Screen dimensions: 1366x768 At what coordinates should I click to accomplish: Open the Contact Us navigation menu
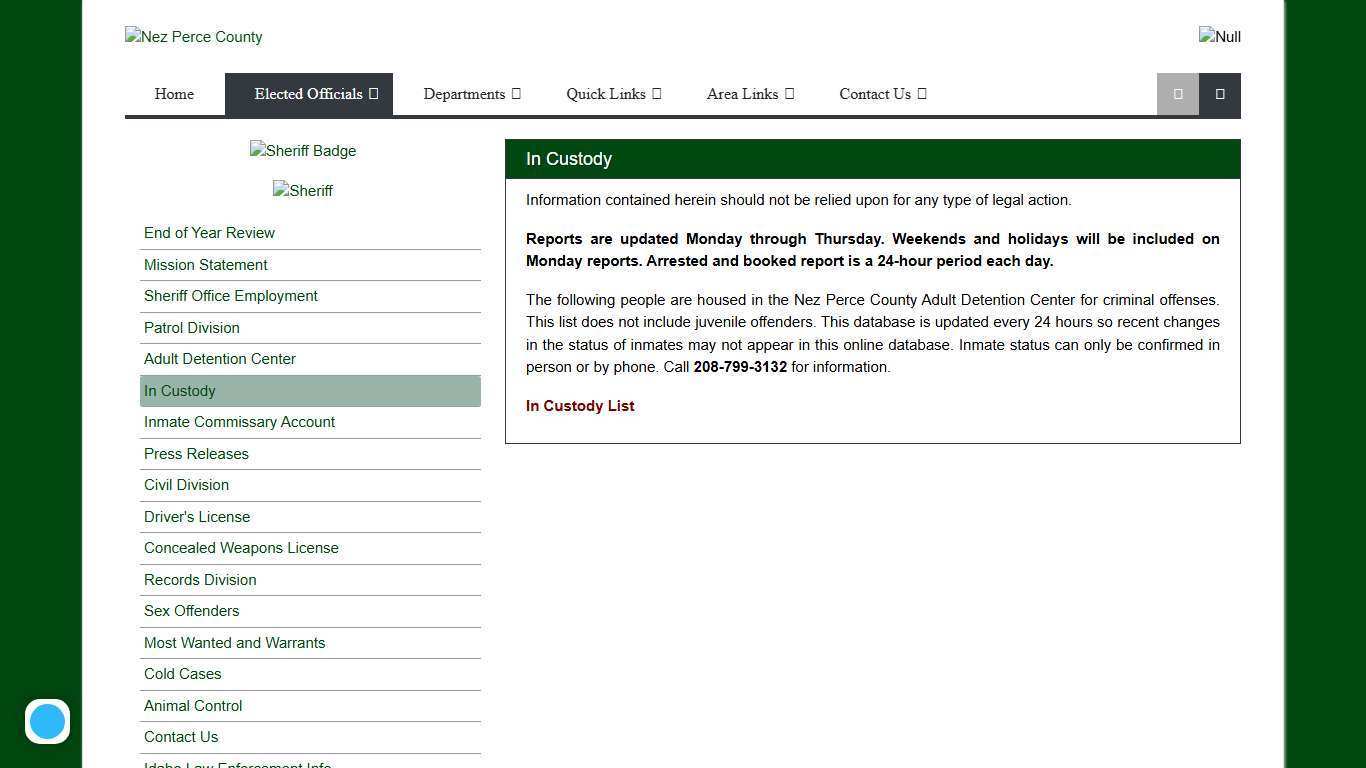(882, 94)
